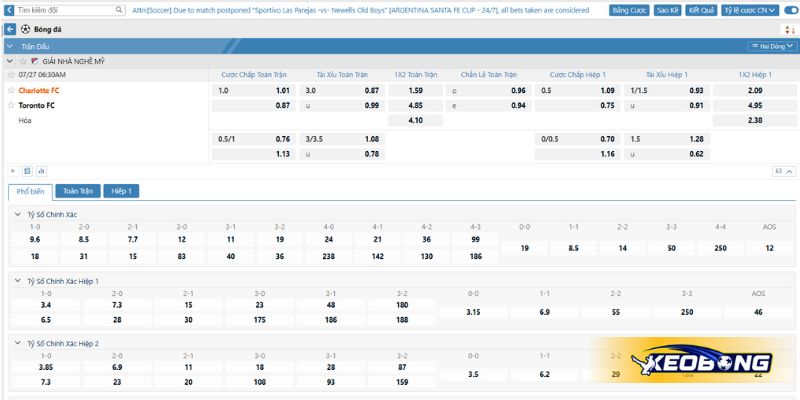Pick correct score 4-4 odds 250

pos(720,248)
